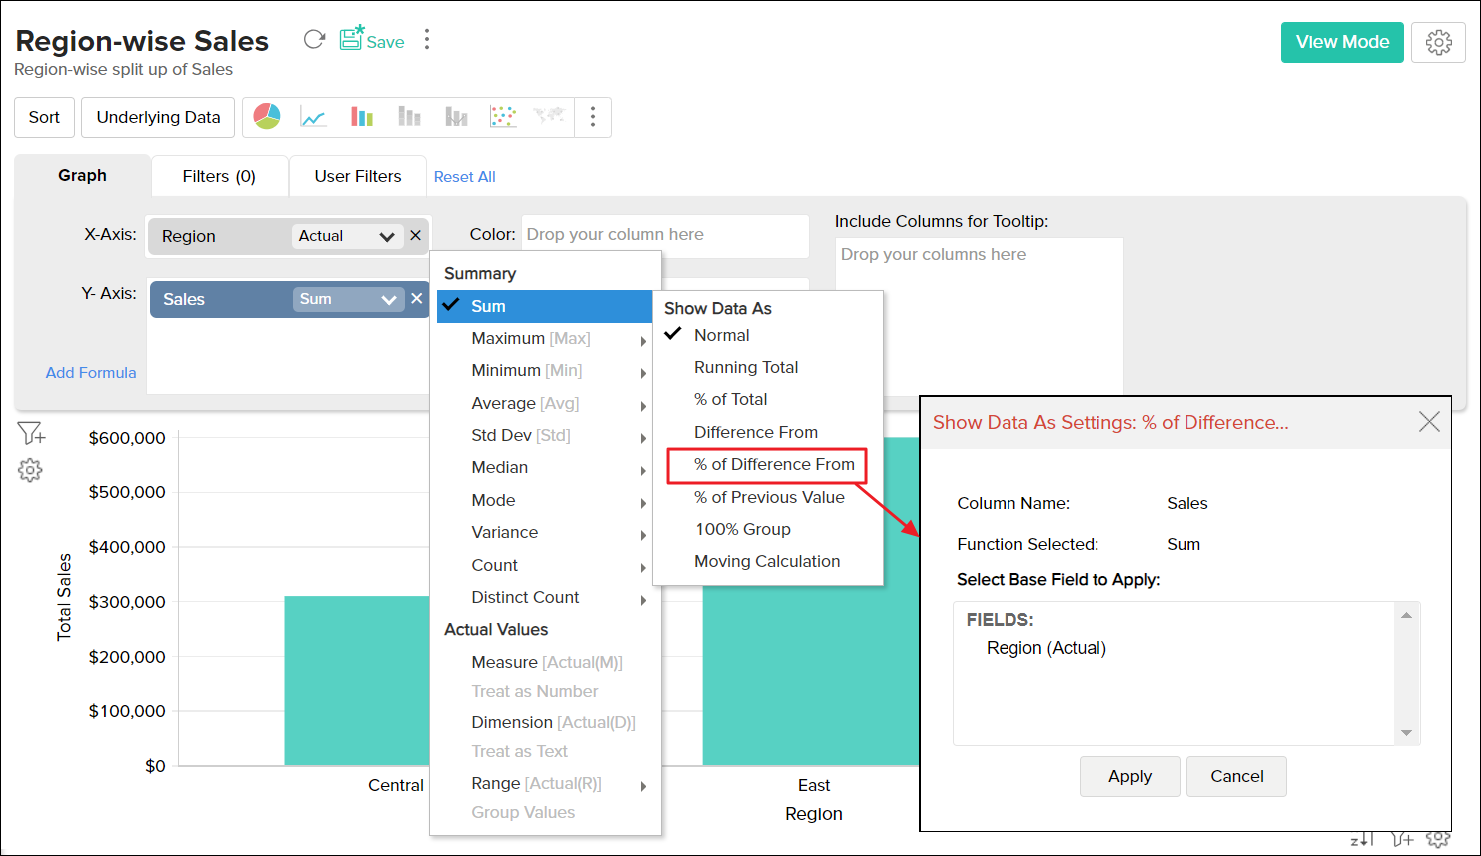The image size is (1481, 856).
Task: Open the Sum aggregation dropdown on Sales
Action: pos(349,298)
